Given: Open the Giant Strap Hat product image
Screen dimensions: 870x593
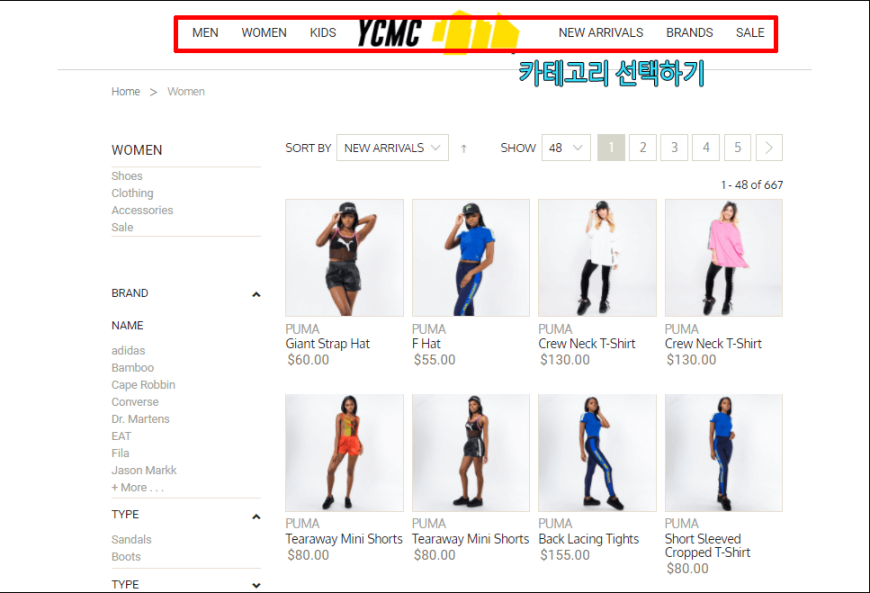Looking at the screenshot, I should [x=345, y=258].
